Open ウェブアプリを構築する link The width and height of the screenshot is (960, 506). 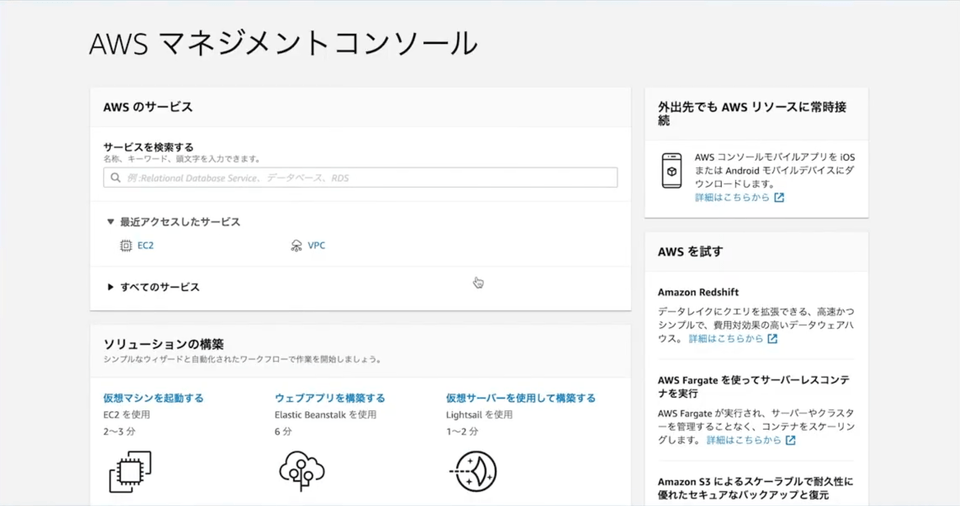330,398
